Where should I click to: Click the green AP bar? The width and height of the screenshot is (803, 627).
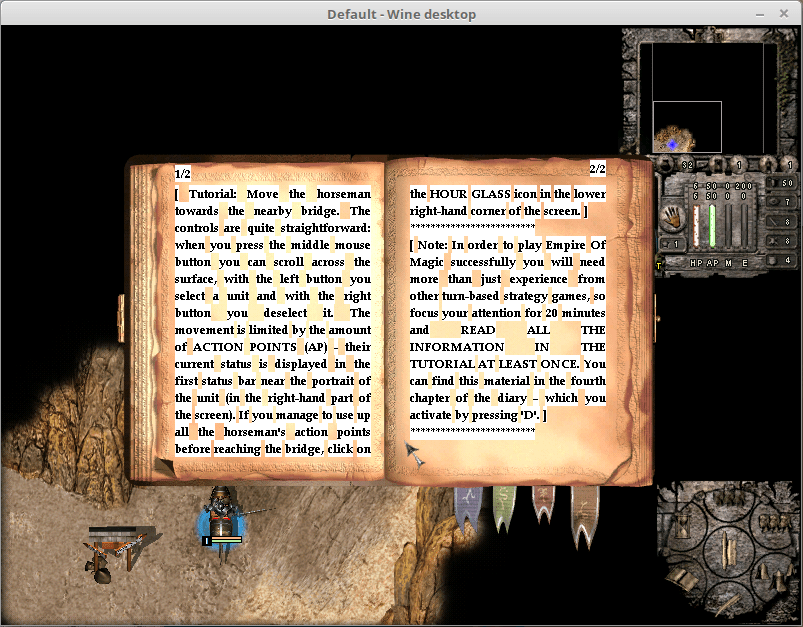[712, 226]
